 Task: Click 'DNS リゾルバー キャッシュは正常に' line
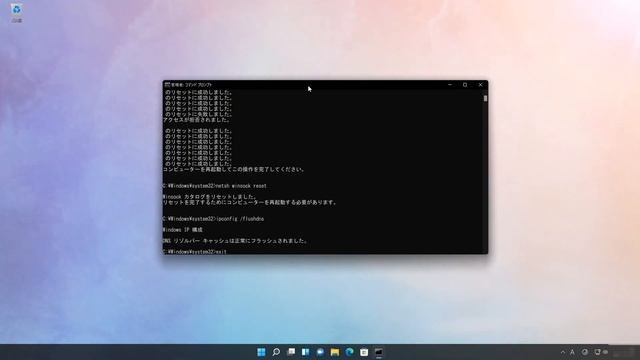(x=235, y=241)
